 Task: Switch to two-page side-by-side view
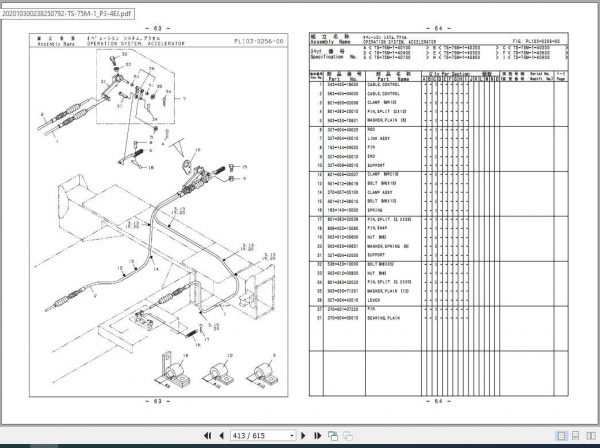click(x=591, y=436)
